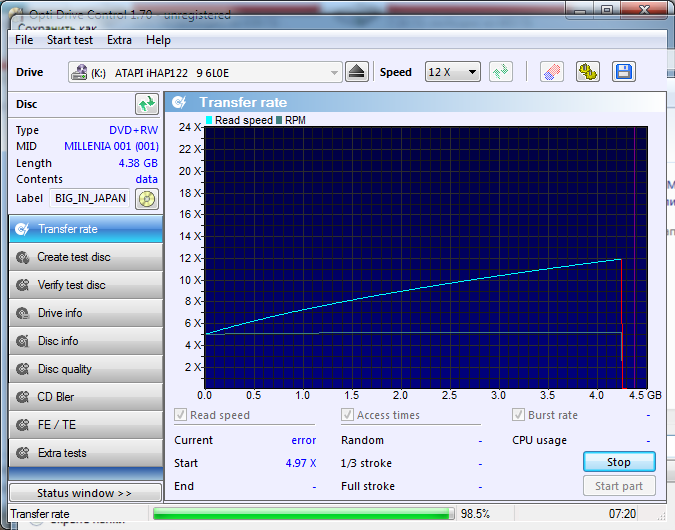
Task: Click the disc label edit icon
Action: pos(147,198)
